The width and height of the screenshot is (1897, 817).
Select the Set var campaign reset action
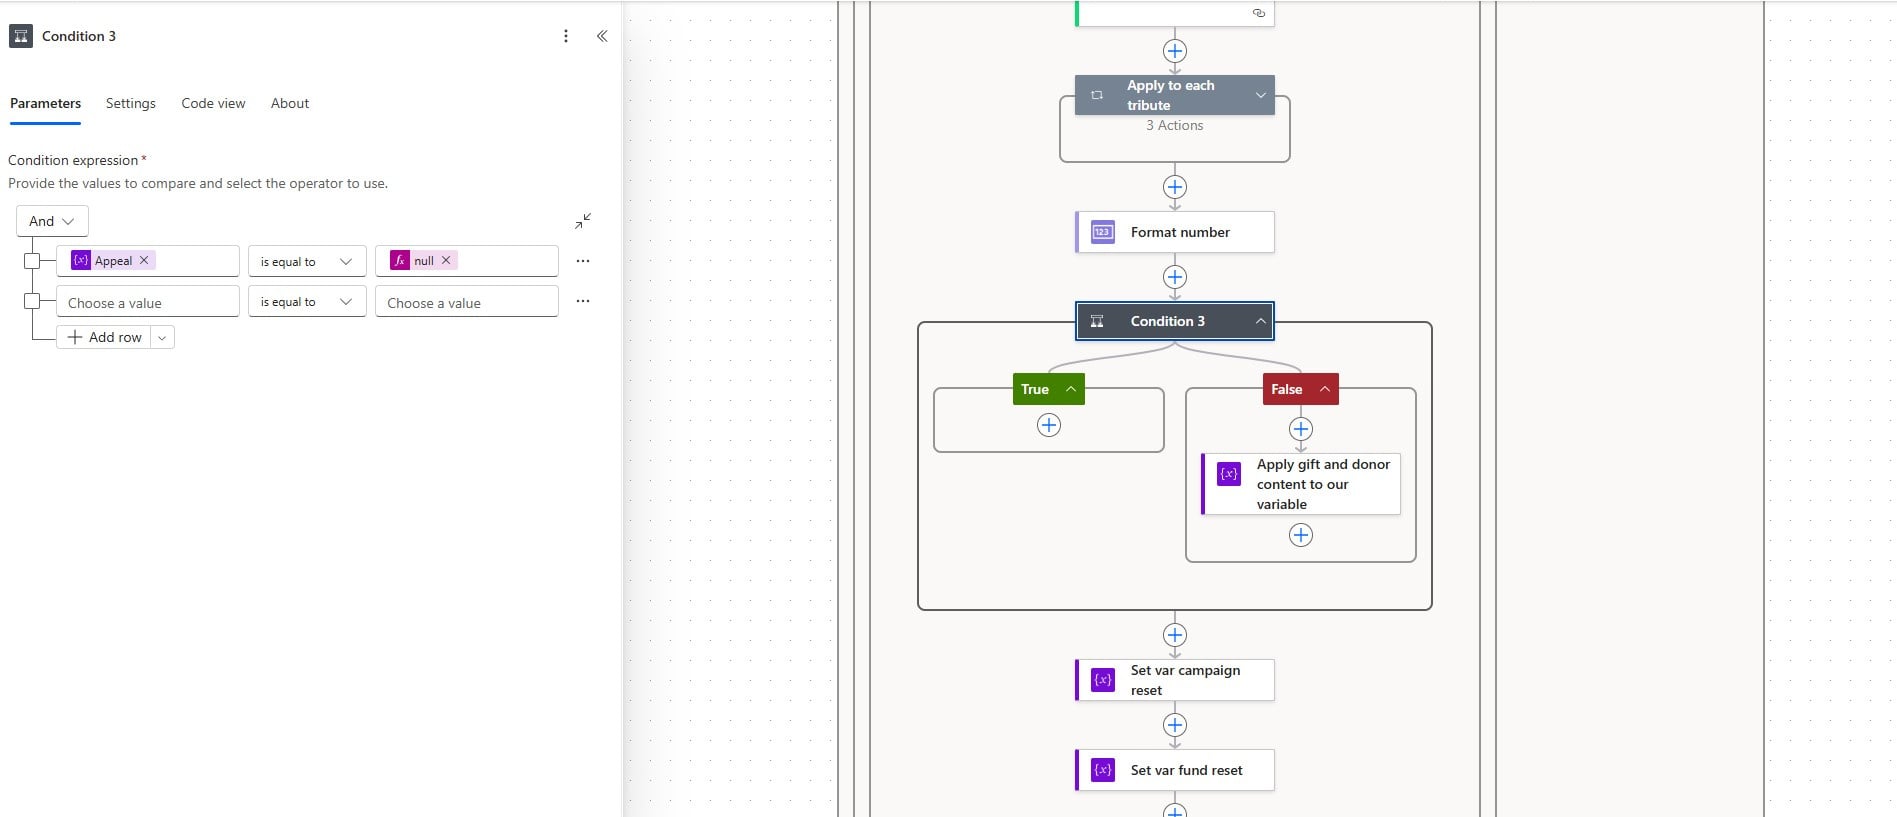coord(1175,680)
